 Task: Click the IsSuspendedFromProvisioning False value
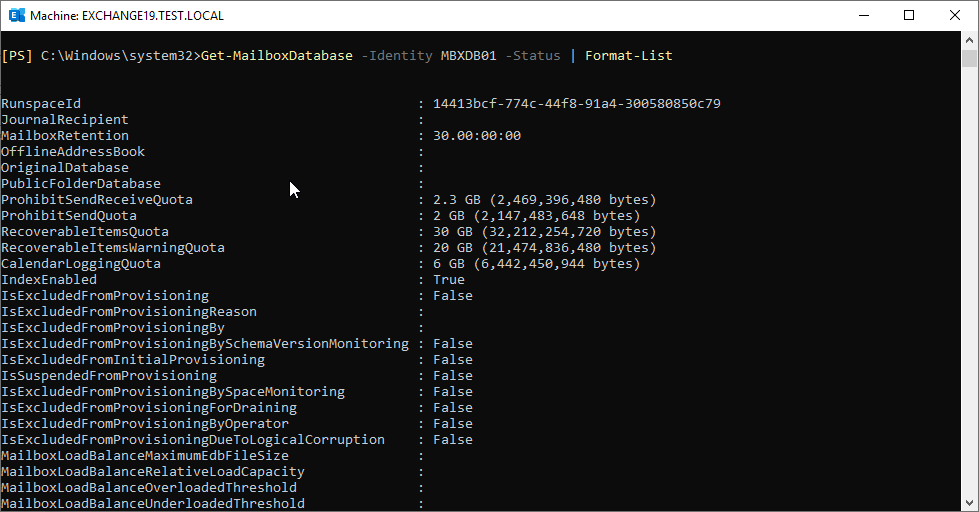tap(453, 376)
